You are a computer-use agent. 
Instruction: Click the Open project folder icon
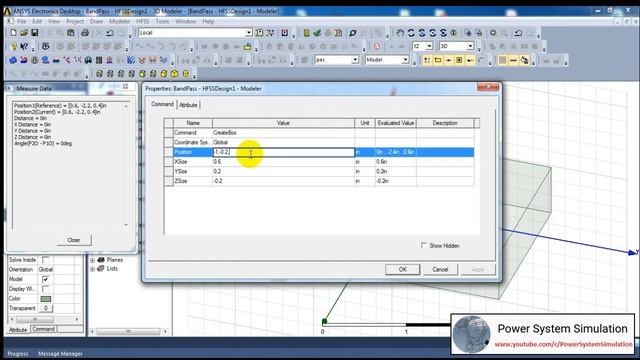click(x=24, y=33)
